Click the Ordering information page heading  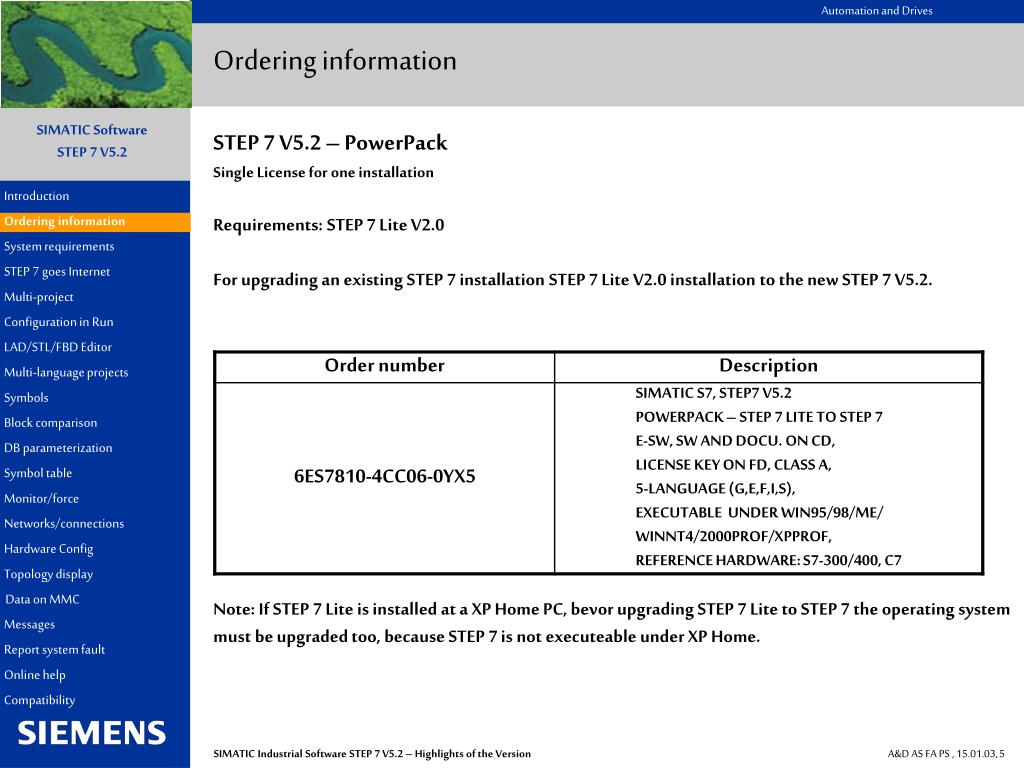pos(335,61)
